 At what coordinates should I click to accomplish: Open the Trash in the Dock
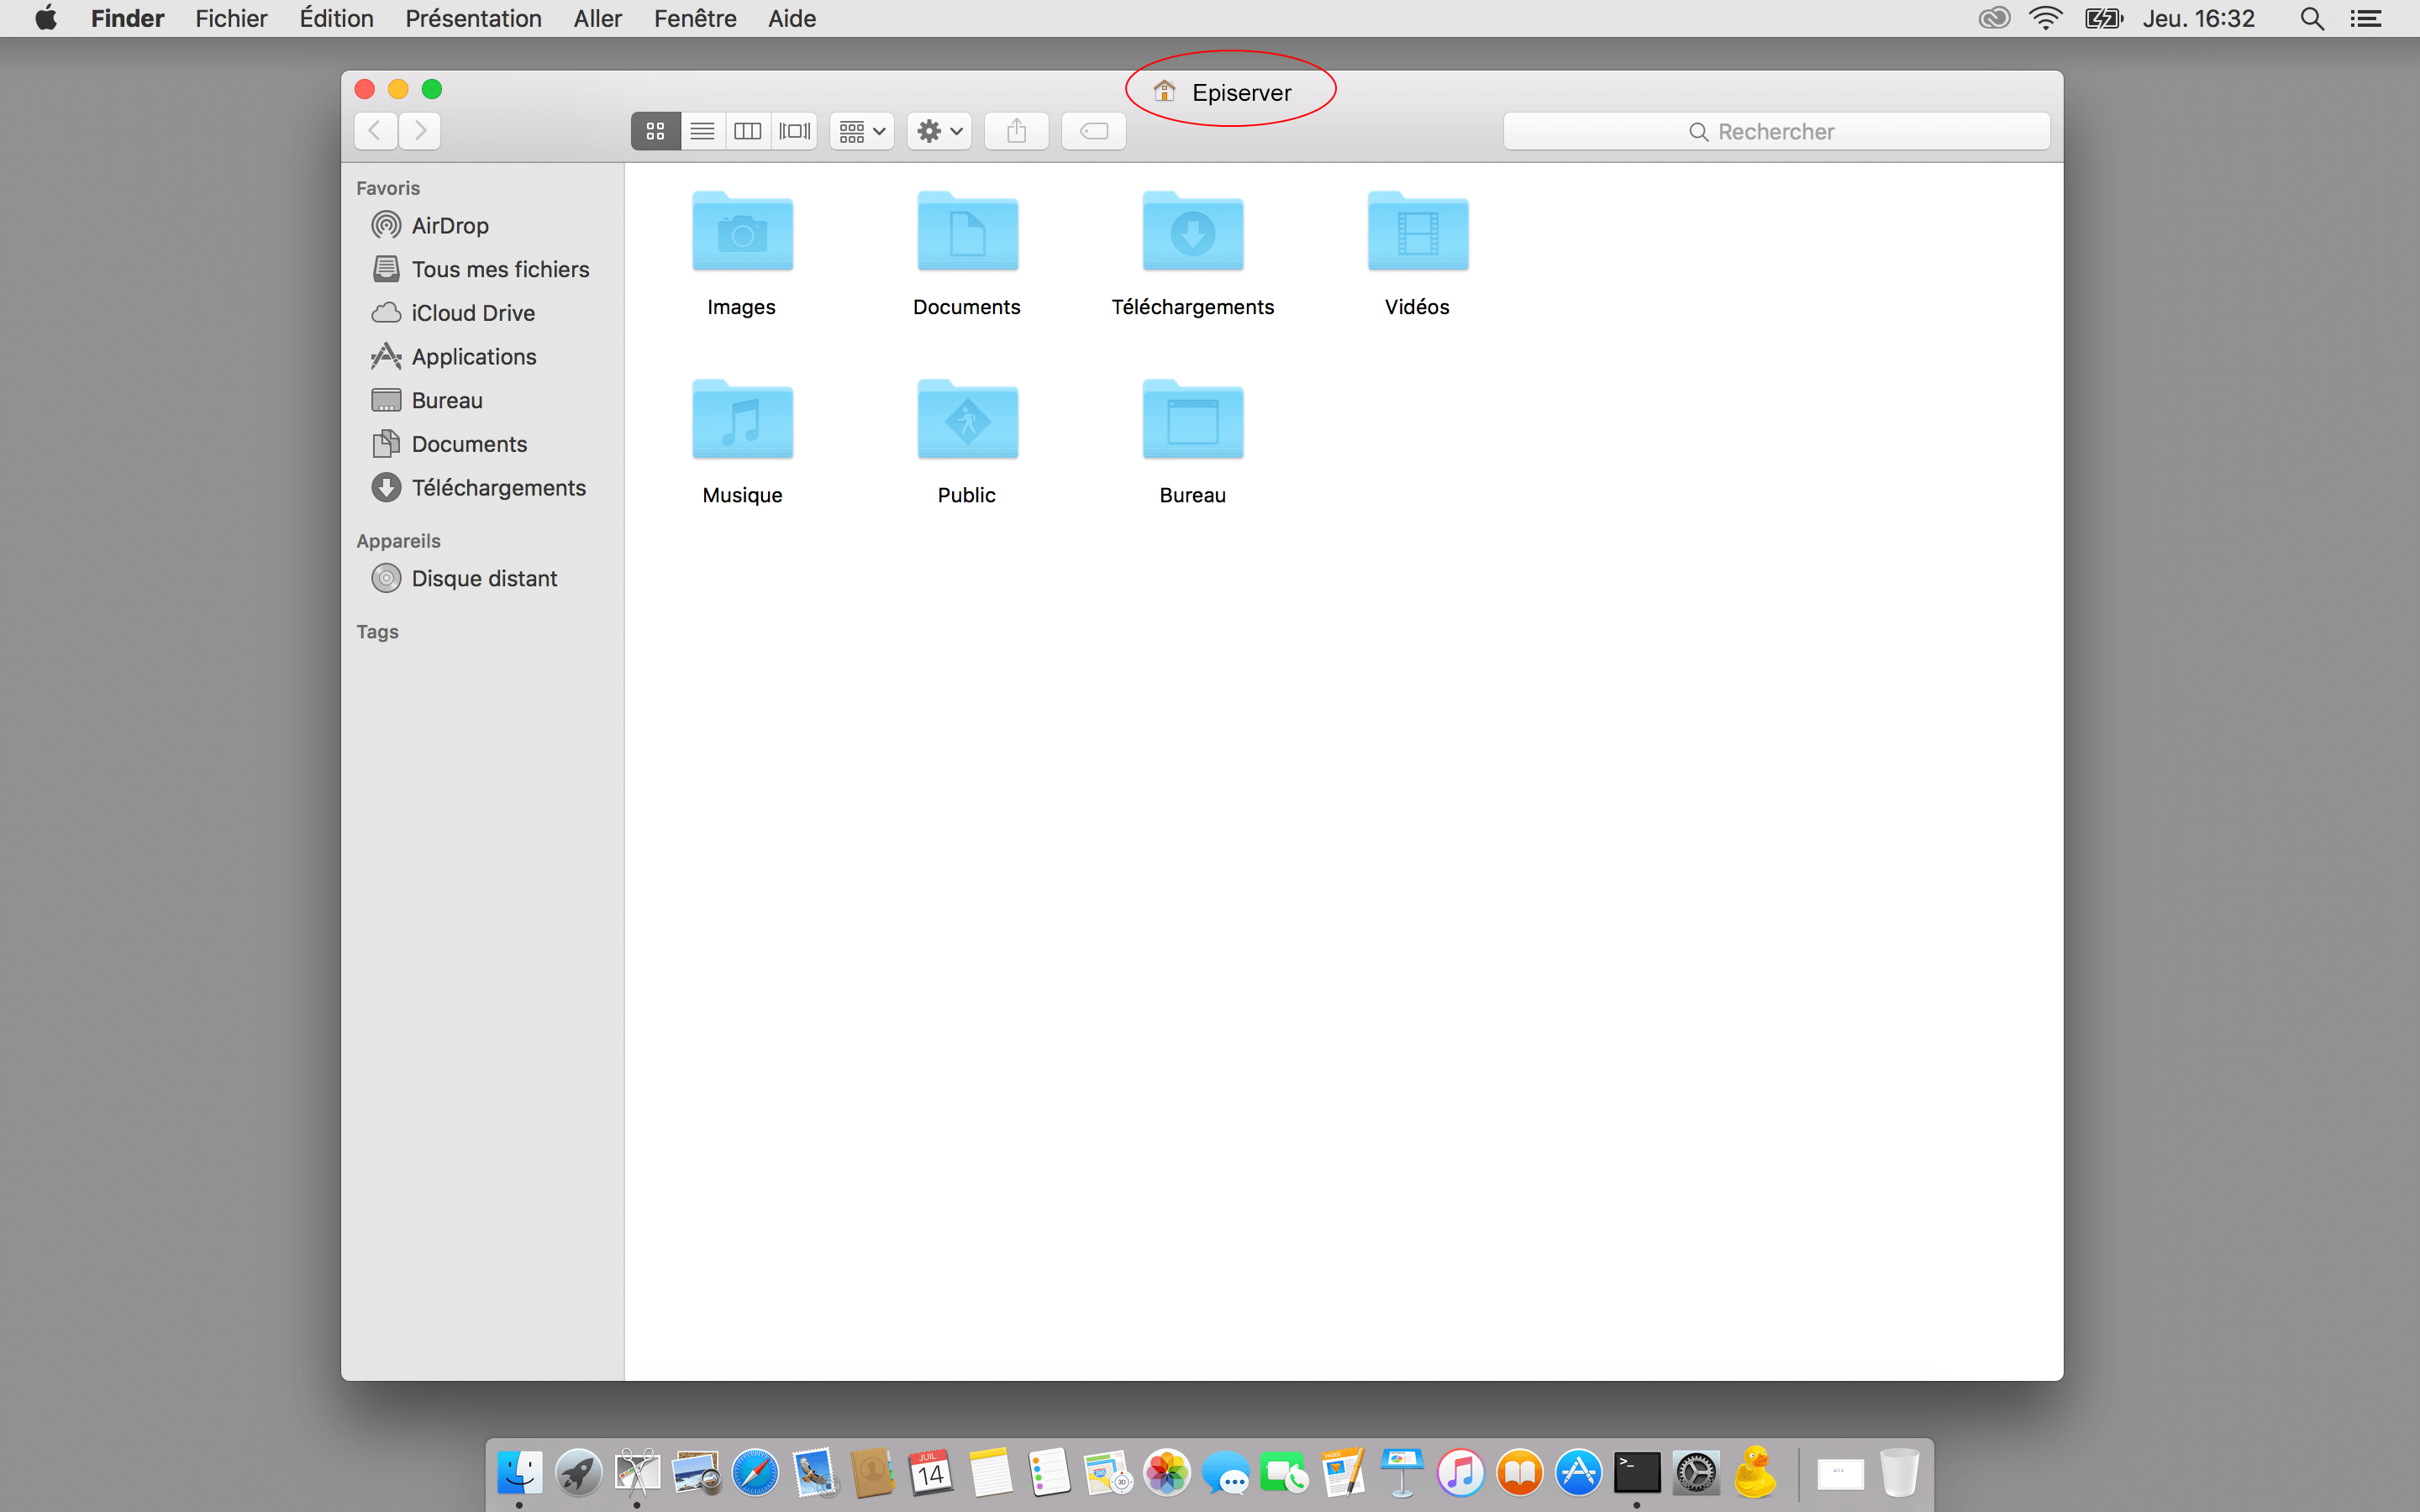(x=1899, y=1472)
